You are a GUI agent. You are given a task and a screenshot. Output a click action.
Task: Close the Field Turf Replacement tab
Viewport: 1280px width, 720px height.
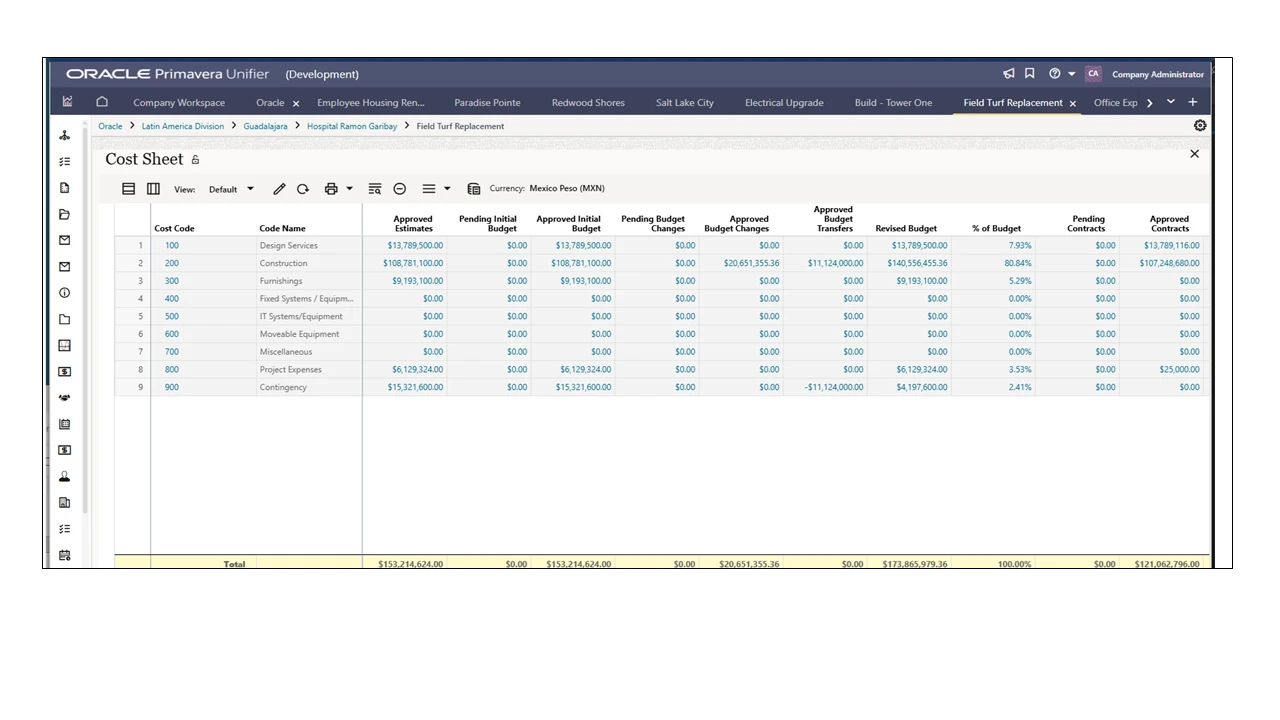pyautogui.click(x=1073, y=104)
